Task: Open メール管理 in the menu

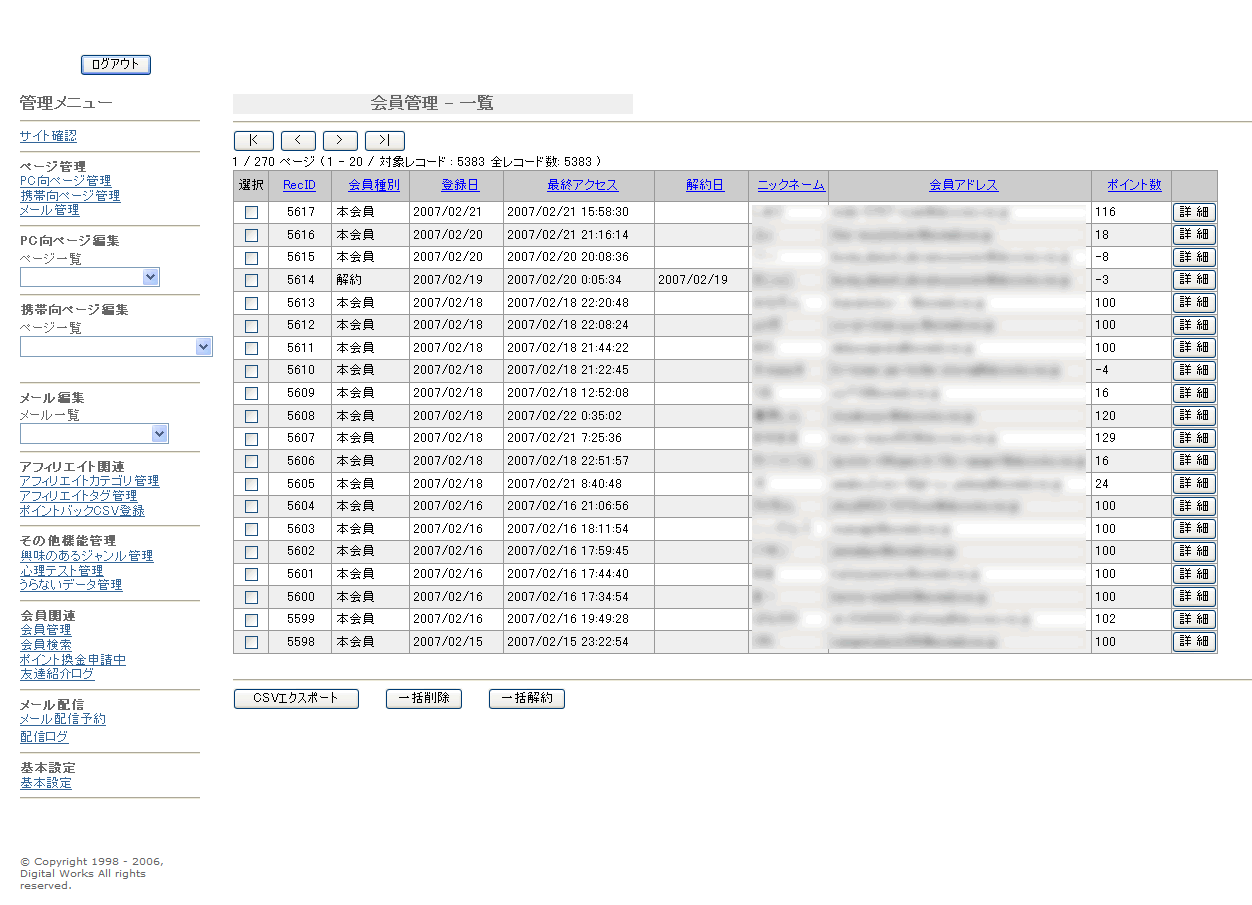Action: click(x=50, y=210)
